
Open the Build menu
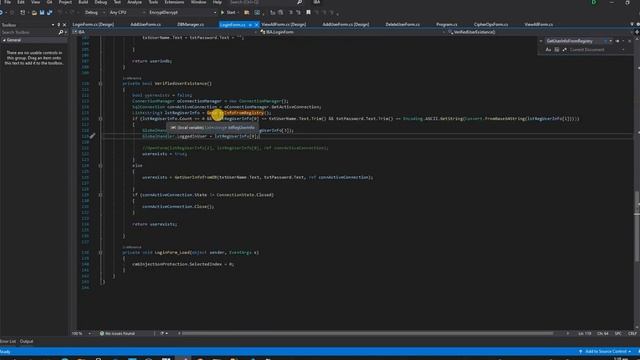(83, 2)
